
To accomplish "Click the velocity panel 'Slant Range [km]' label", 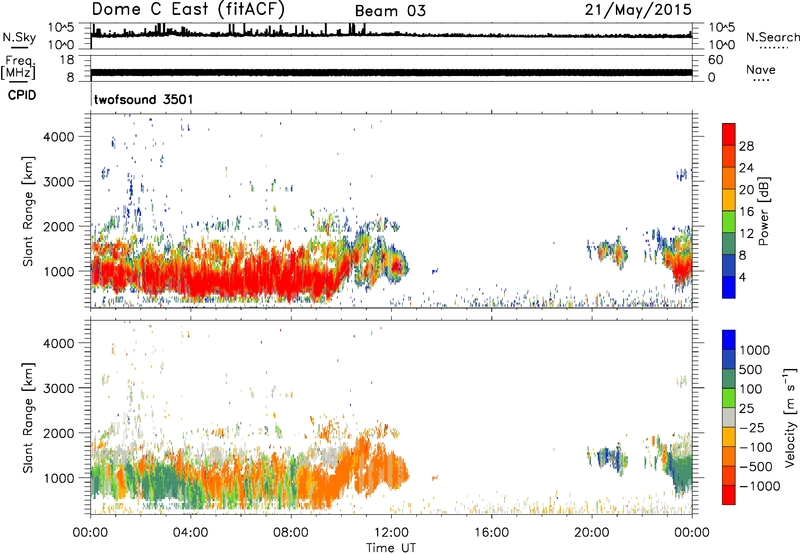I will tap(28, 418).
